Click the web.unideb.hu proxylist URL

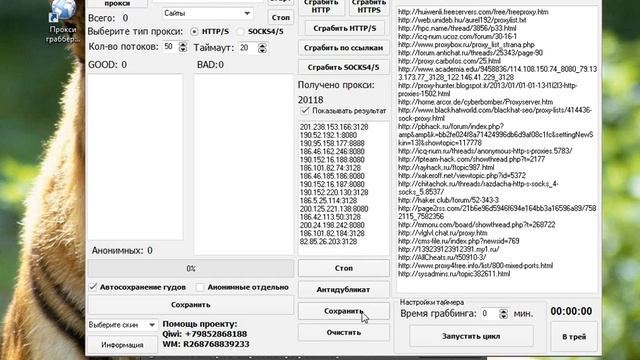coord(462,20)
